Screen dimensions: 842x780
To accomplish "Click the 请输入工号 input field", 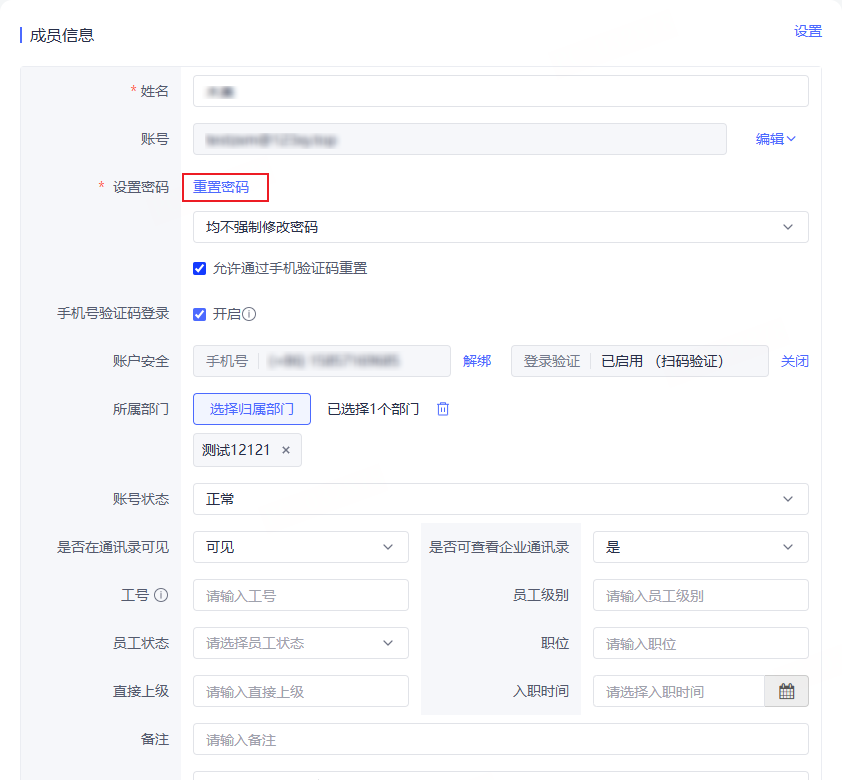I will click(301, 595).
